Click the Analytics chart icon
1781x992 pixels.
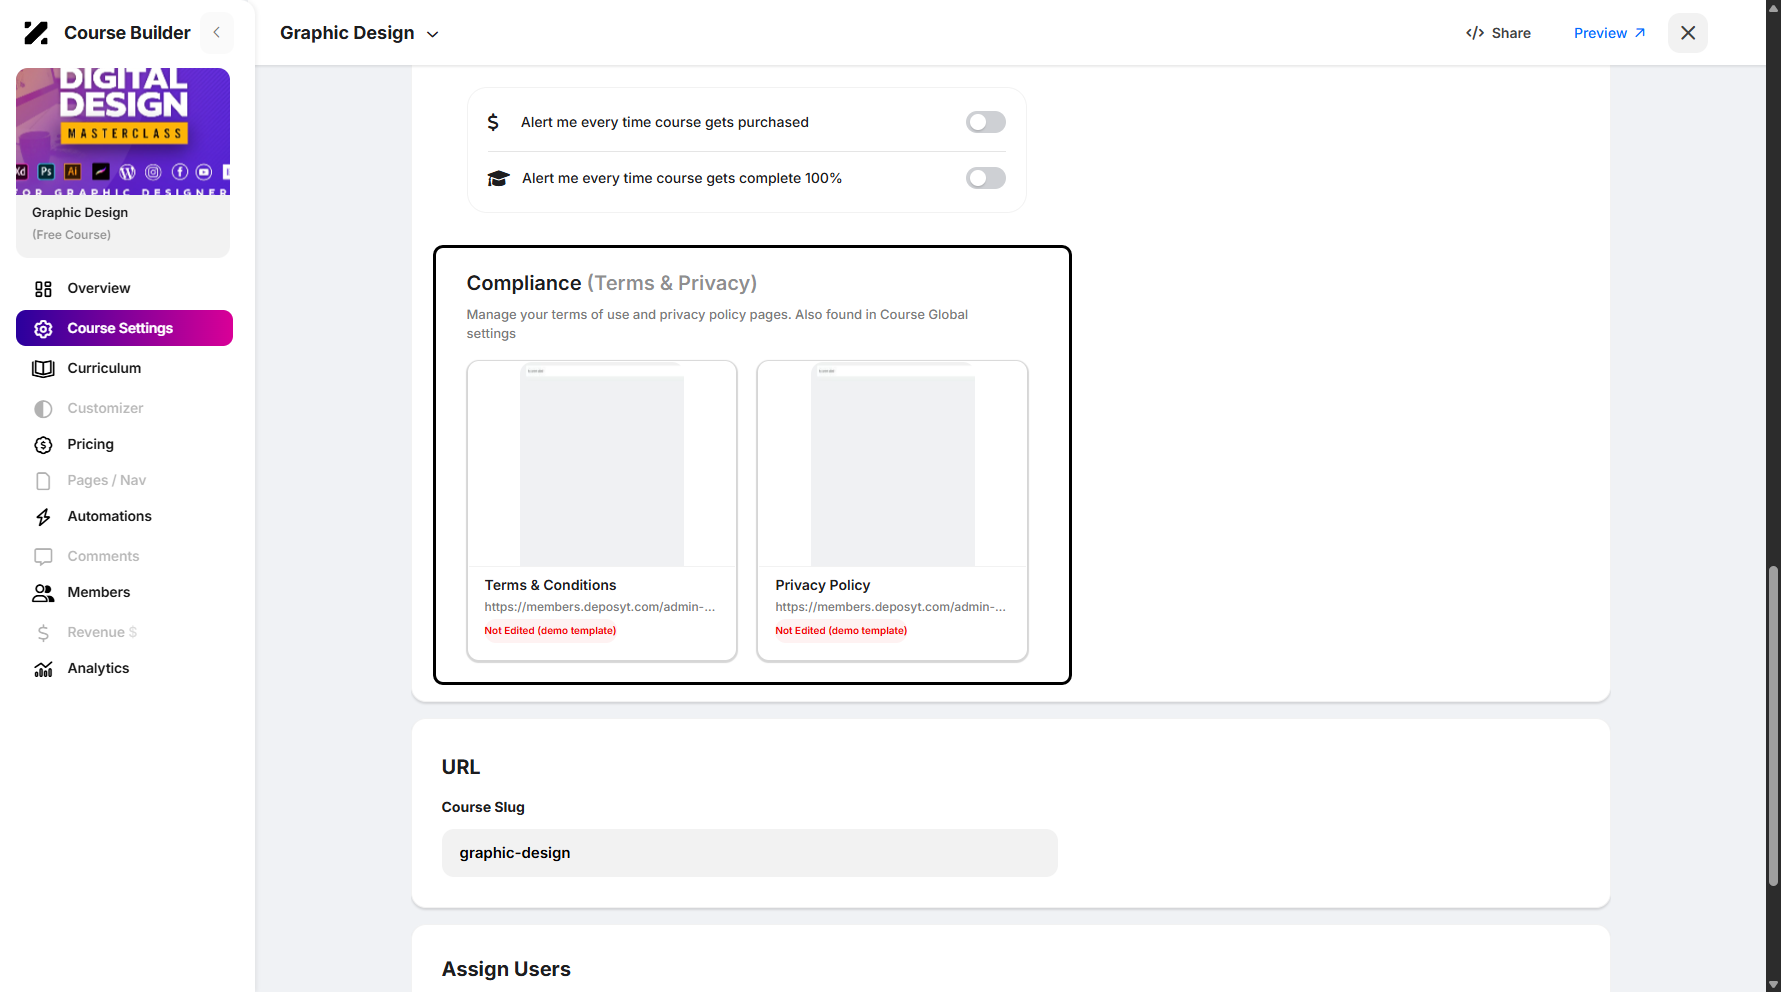(x=43, y=669)
